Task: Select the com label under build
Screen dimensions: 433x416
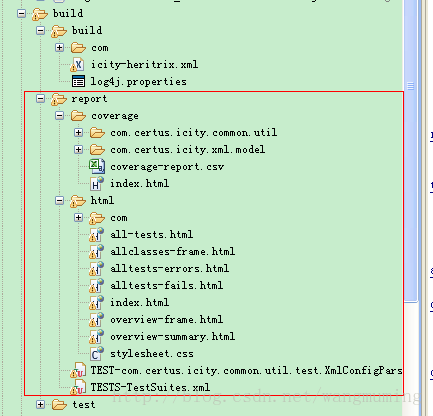Action: tap(100, 48)
